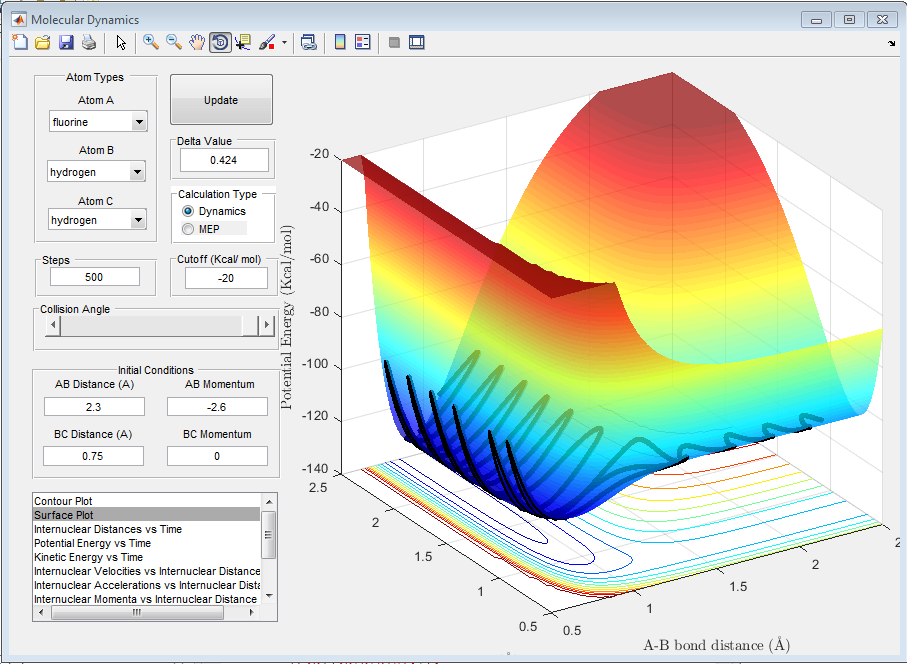Select Surface Plot in the list
Image resolution: width=907 pixels, height=664 pixels.
point(147,515)
